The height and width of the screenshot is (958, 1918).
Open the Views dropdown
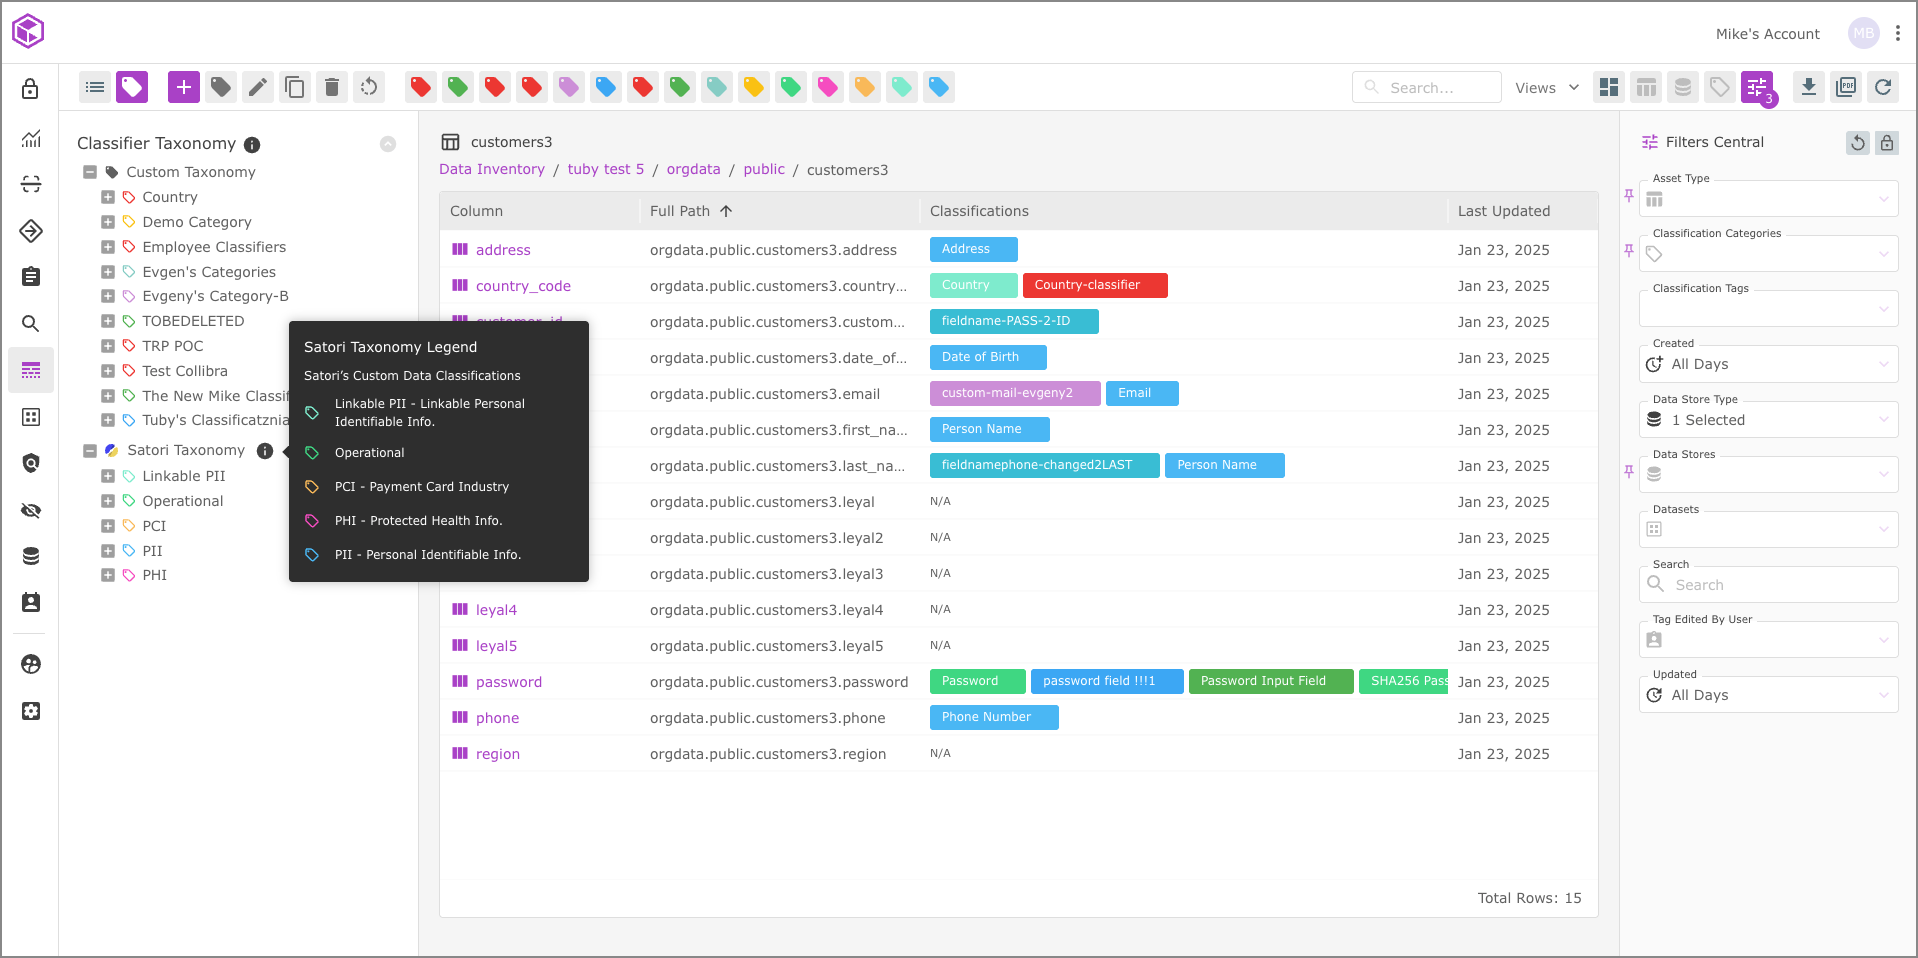click(1546, 88)
